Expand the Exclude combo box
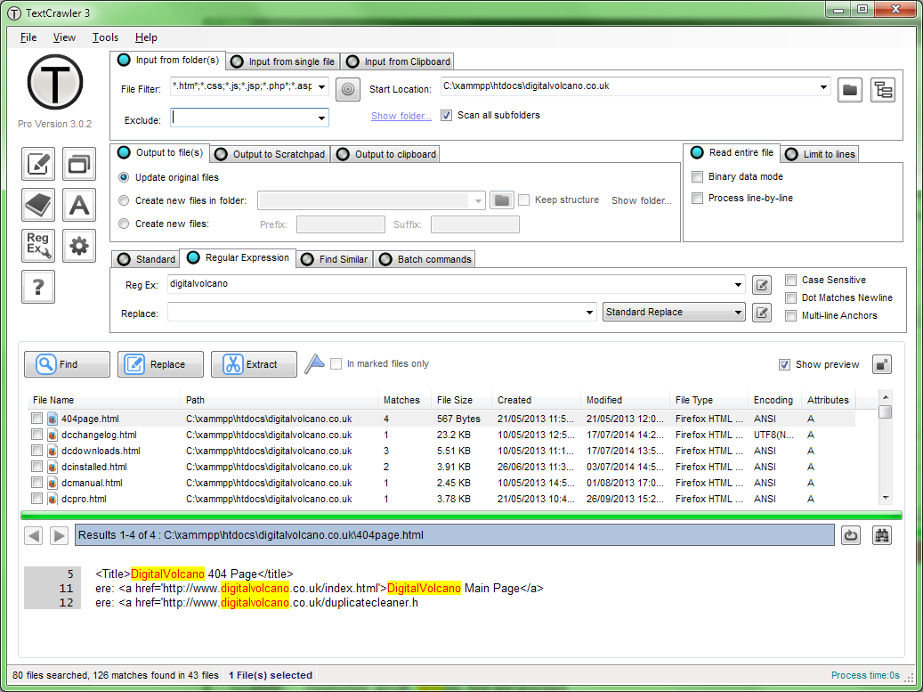The image size is (923, 692). [322, 118]
